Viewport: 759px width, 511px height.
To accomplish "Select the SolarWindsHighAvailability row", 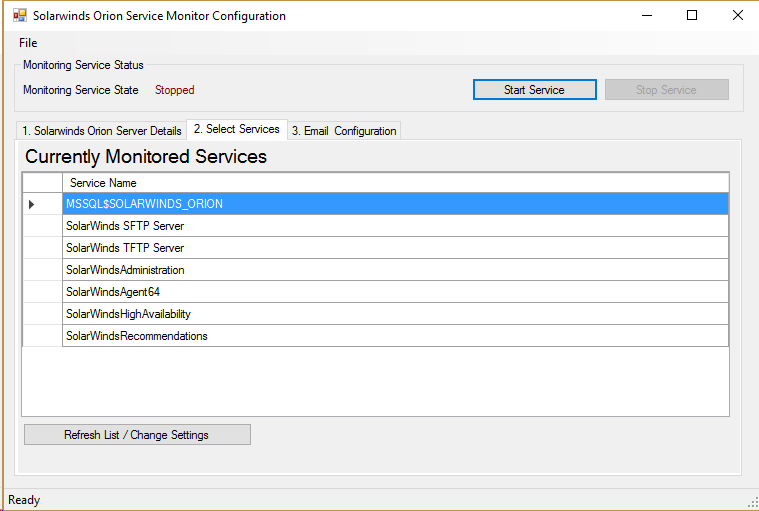I will [395, 314].
